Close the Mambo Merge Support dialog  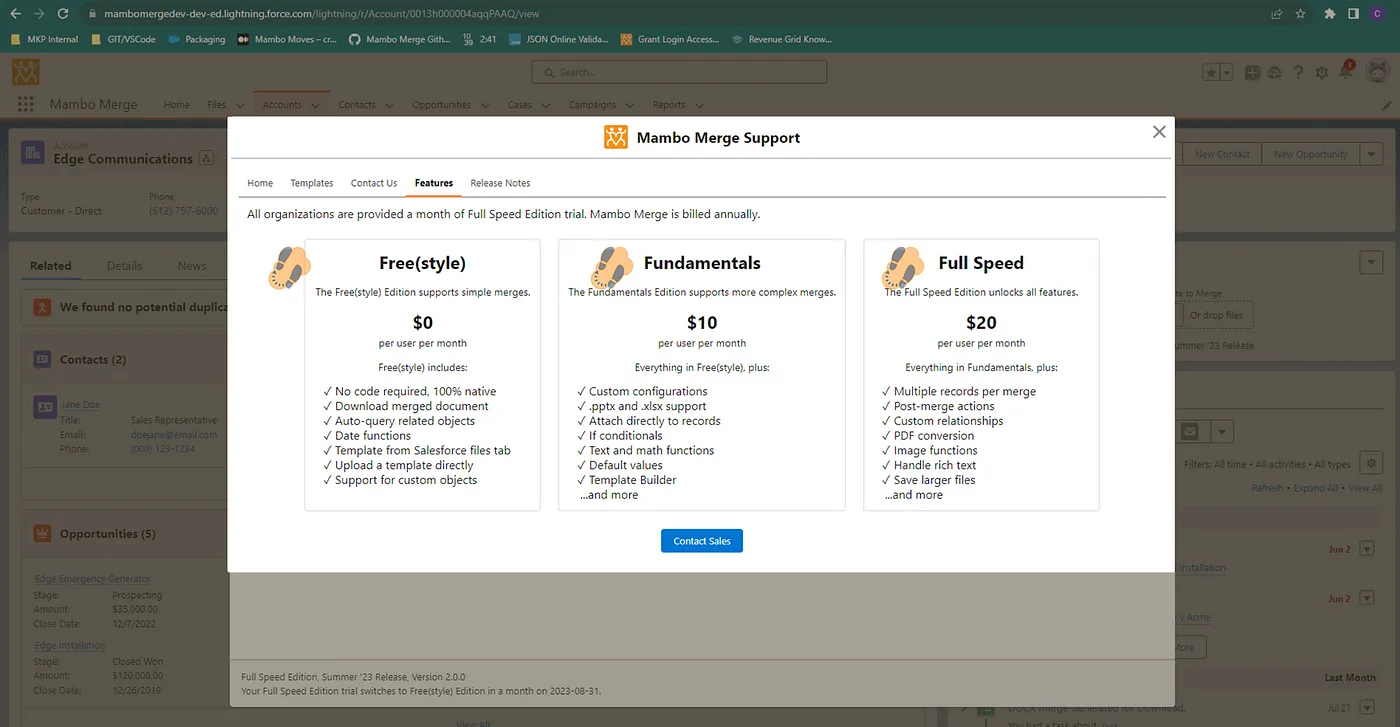pyautogui.click(x=1159, y=132)
